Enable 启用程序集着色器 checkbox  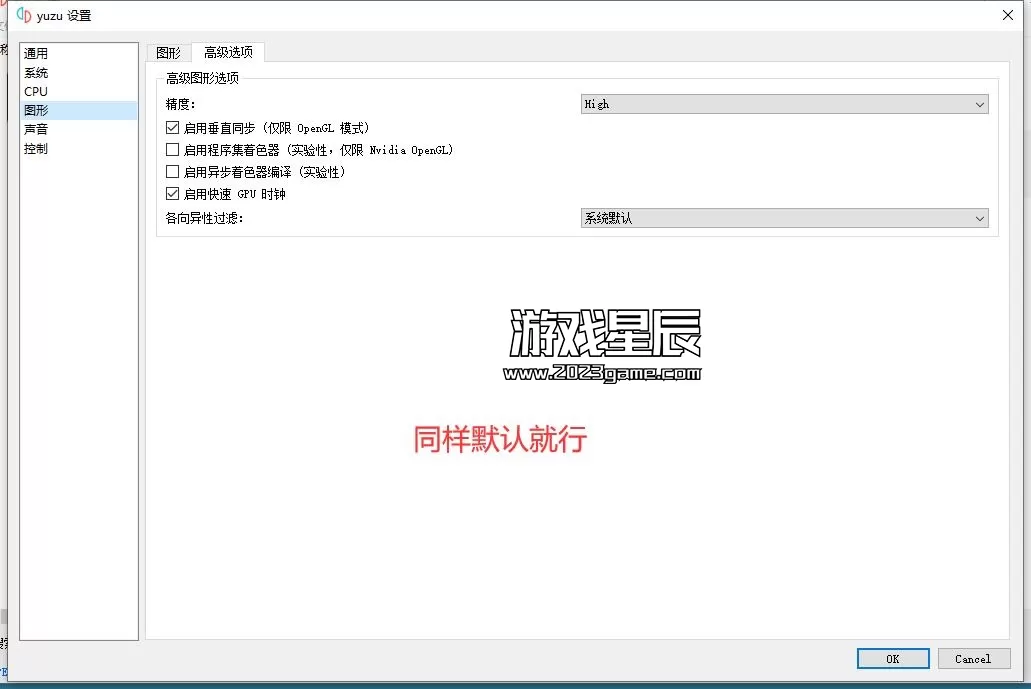tap(173, 150)
